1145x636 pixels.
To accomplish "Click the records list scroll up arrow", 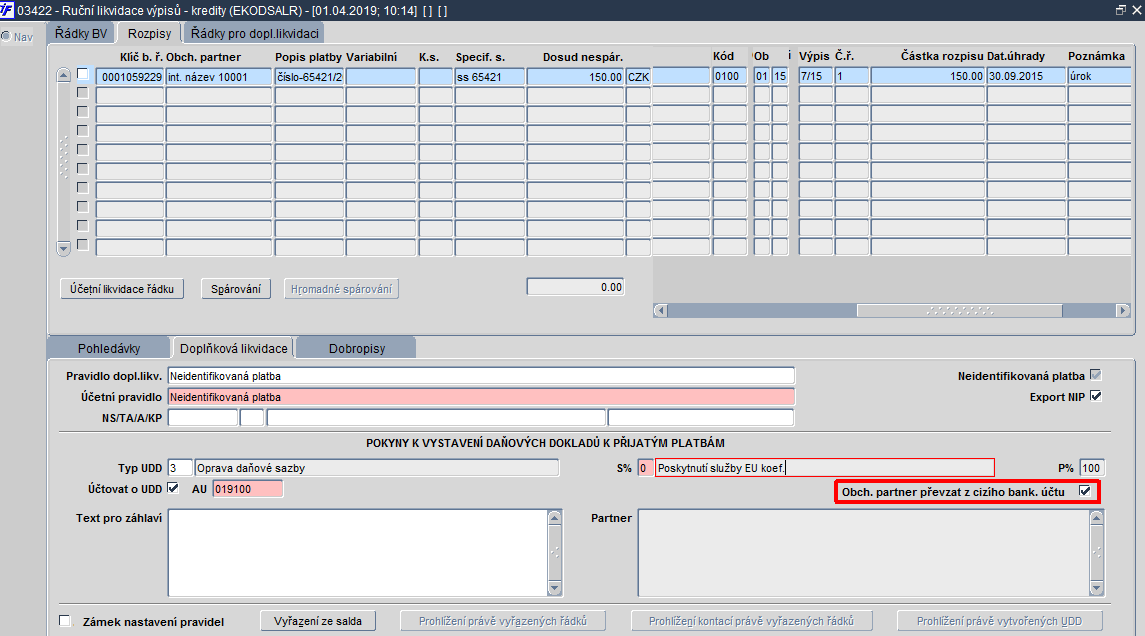I will pos(64,74).
